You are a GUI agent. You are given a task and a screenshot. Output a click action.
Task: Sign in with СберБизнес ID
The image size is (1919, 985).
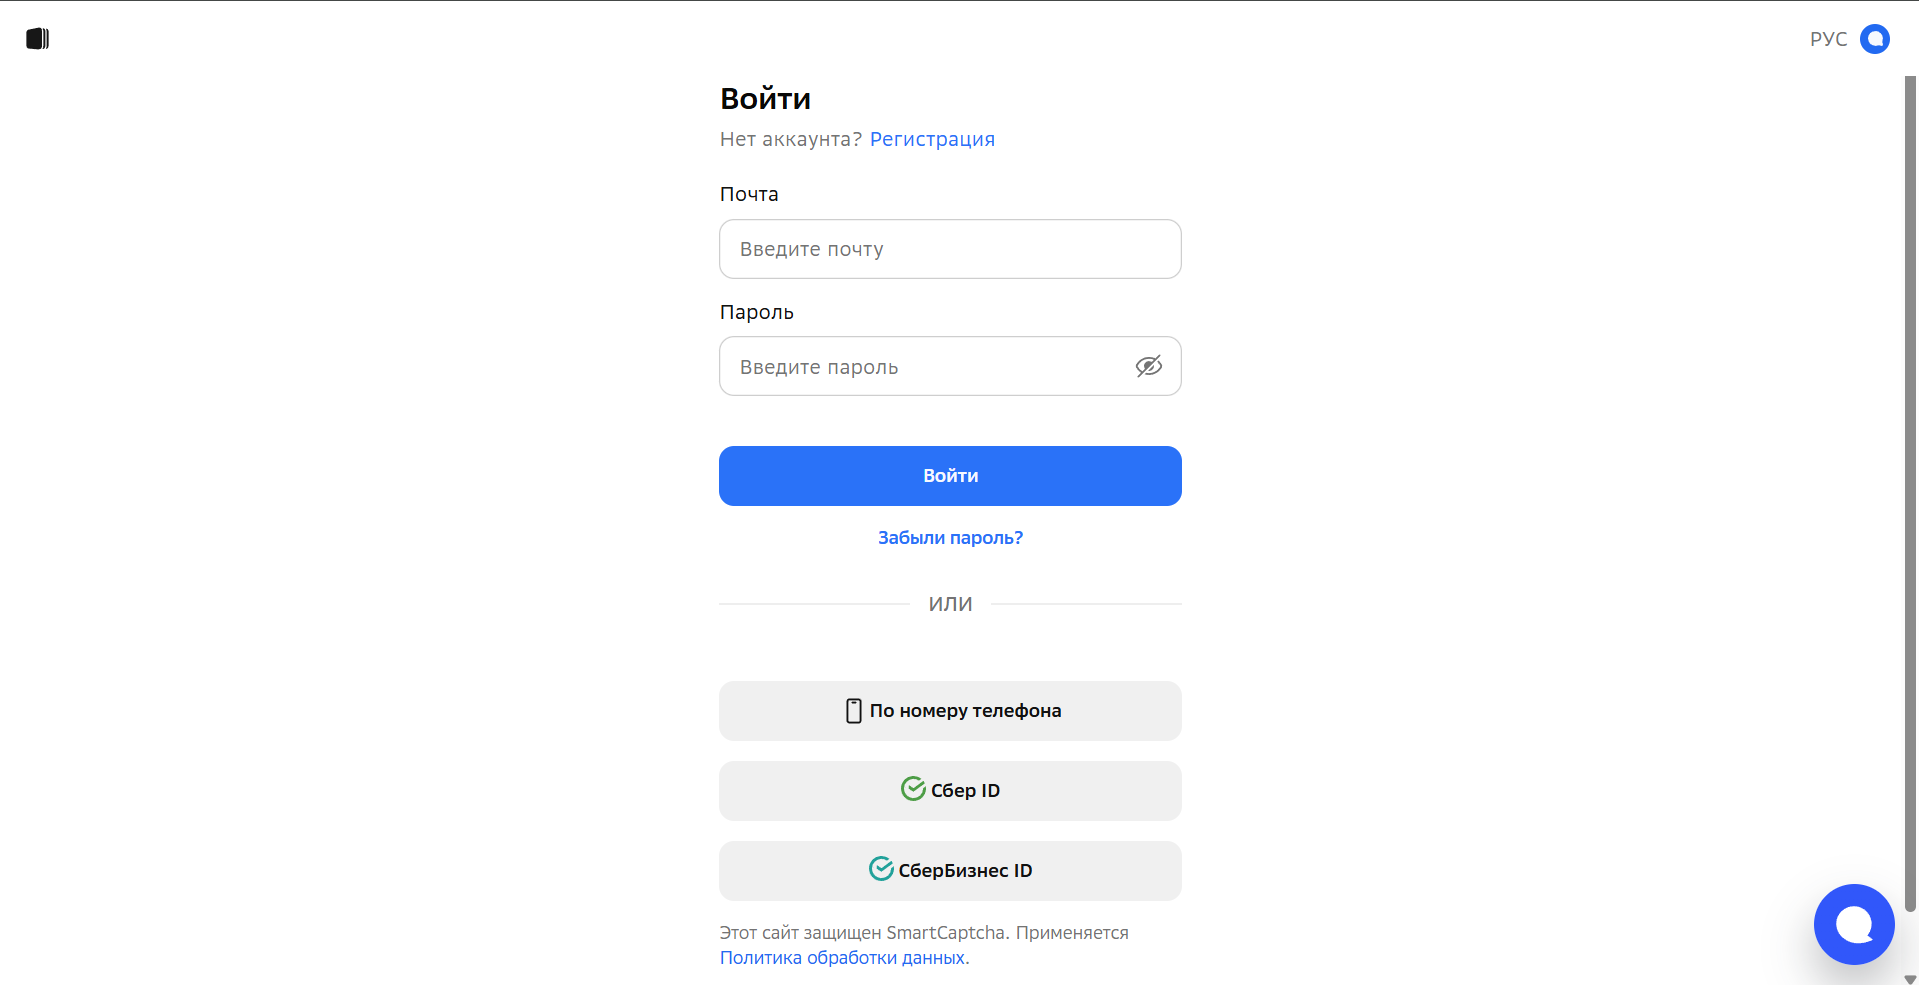(x=950, y=871)
